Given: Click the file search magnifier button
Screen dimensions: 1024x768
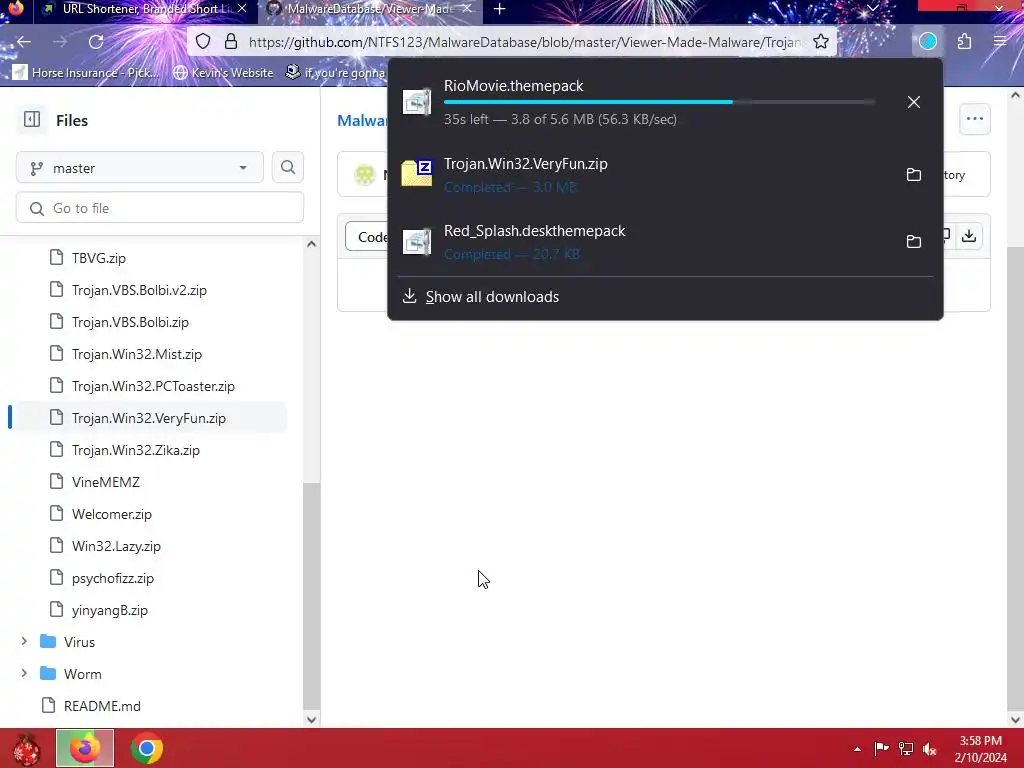Looking at the screenshot, I should (x=288, y=168).
